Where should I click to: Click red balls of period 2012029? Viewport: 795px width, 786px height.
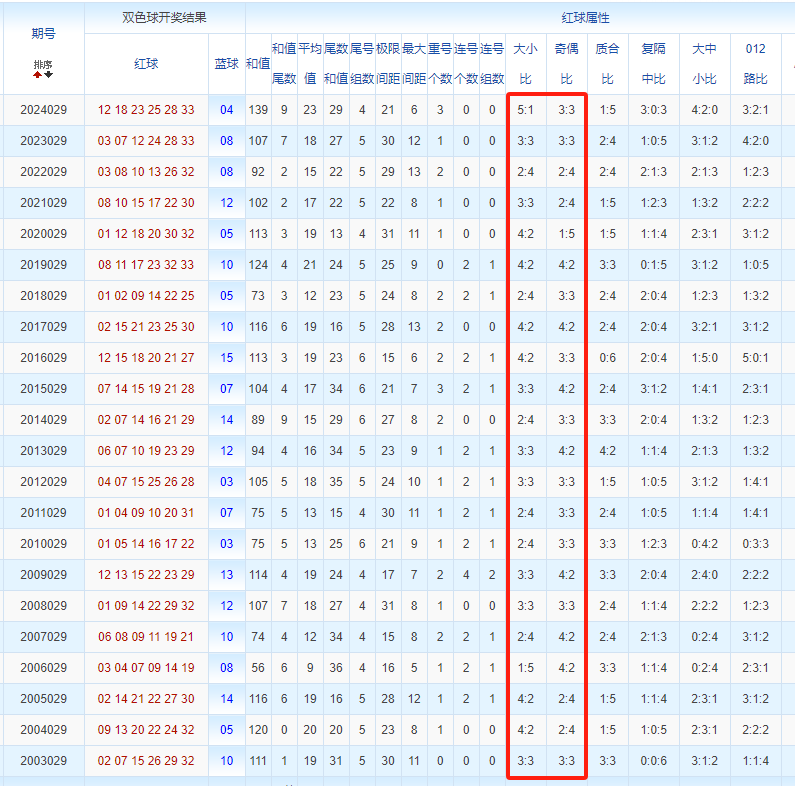point(146,482)
